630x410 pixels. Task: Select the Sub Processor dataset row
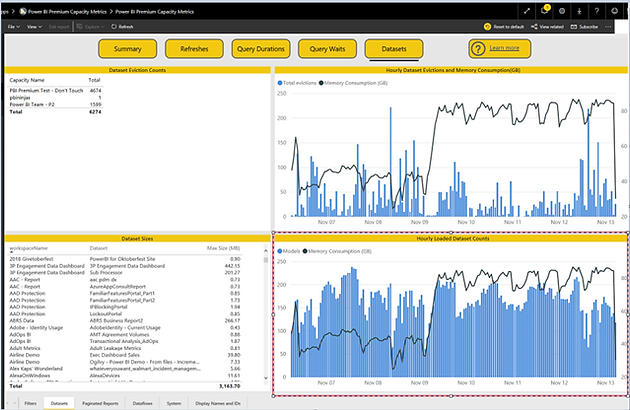pos(125,273)
